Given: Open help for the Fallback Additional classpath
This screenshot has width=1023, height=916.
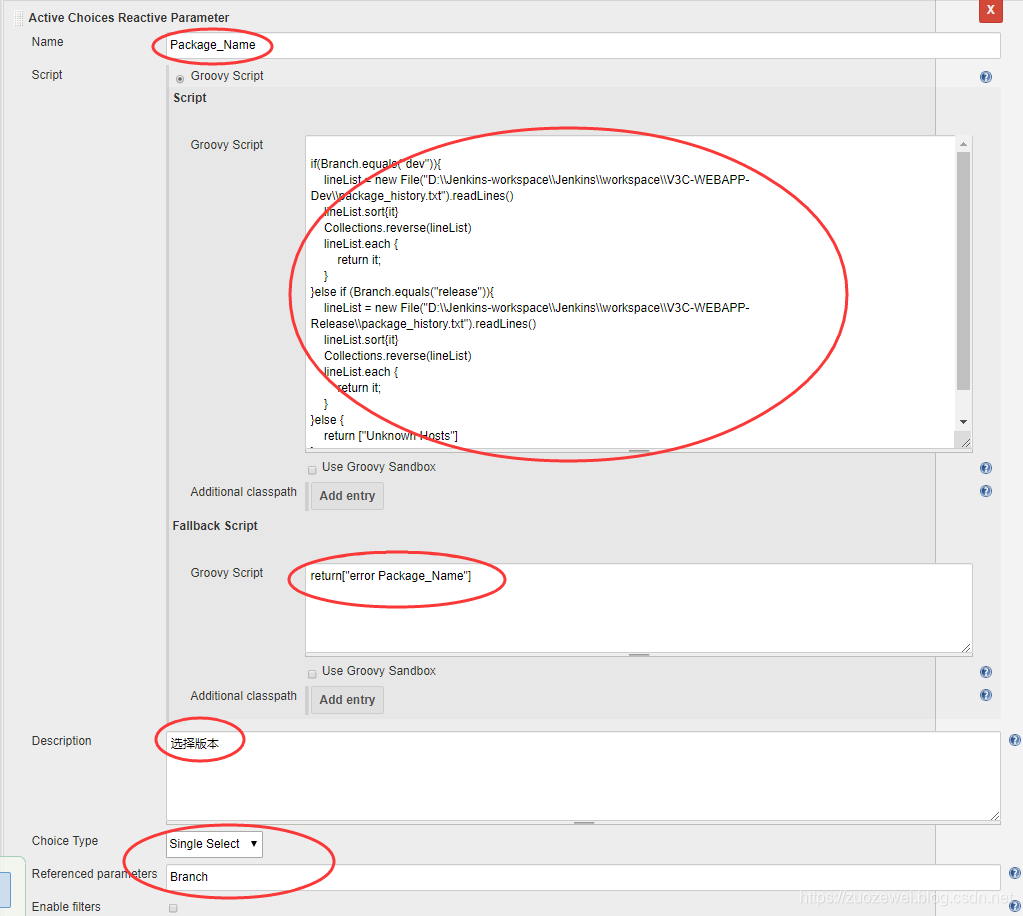Looking at the screenshot, I should [x=986, y=695].
